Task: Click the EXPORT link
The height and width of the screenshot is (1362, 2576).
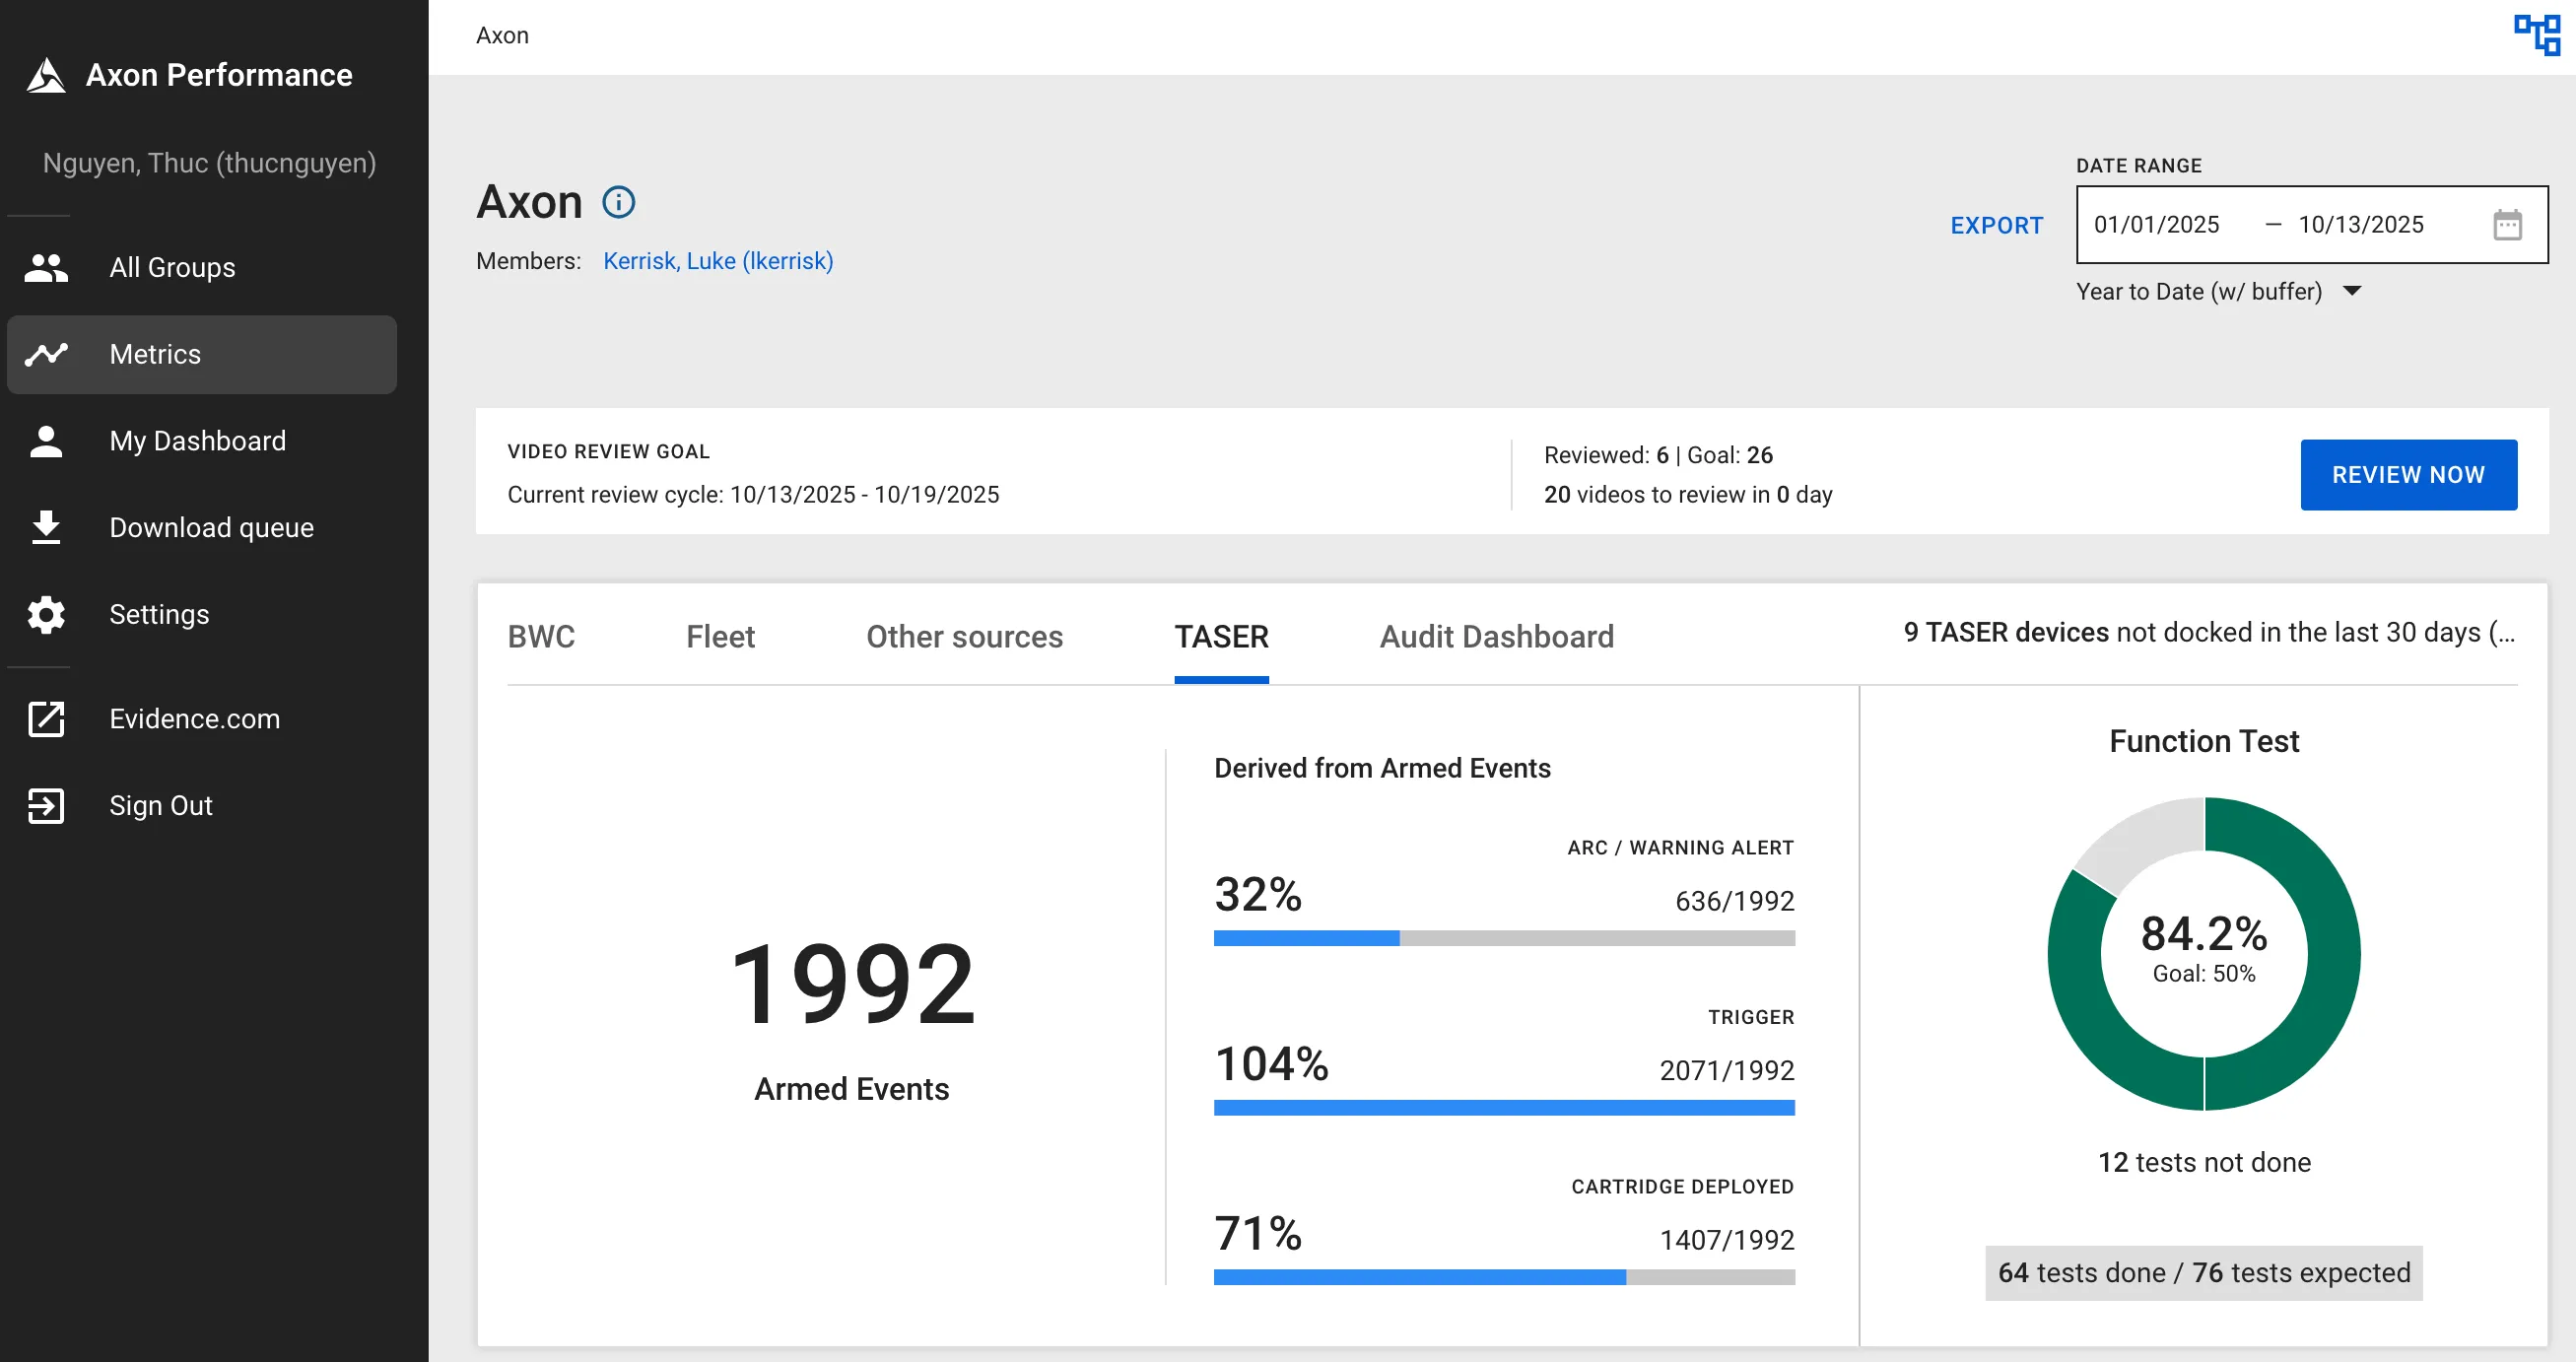Action: [x=1996, y=225]
